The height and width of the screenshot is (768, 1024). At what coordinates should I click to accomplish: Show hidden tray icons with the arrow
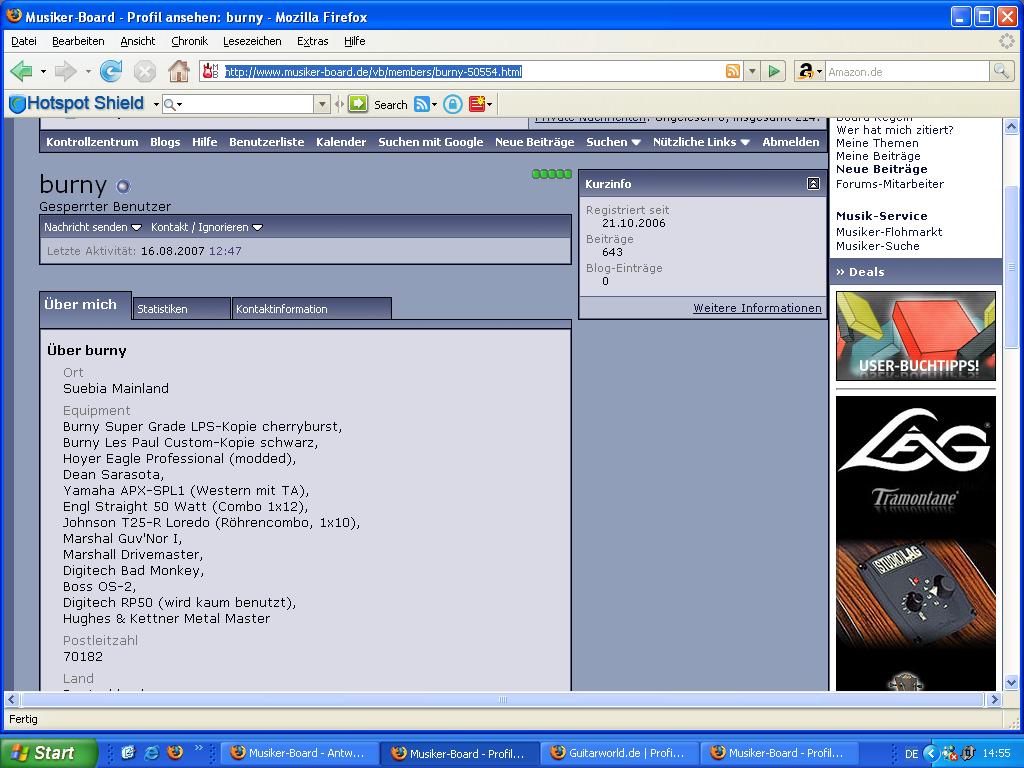point(932,753)
